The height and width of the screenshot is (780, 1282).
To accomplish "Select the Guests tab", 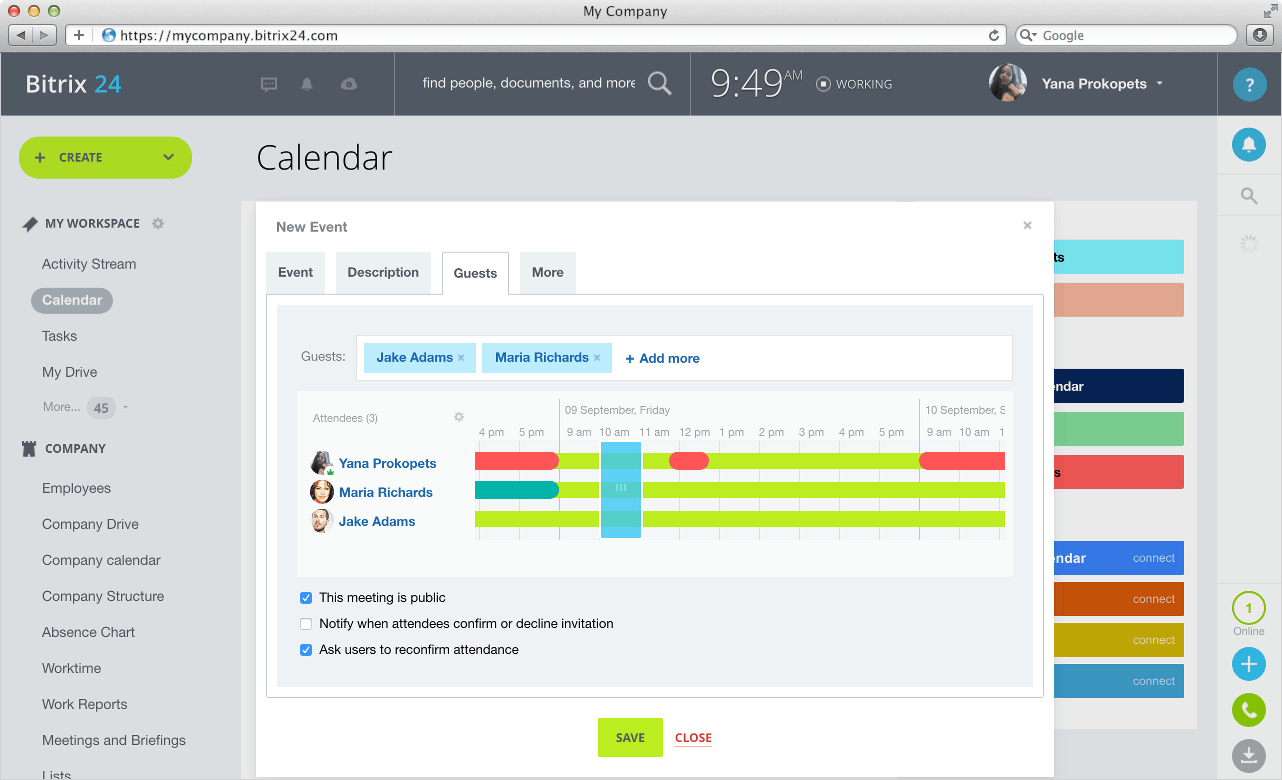I will coord(475,273).
